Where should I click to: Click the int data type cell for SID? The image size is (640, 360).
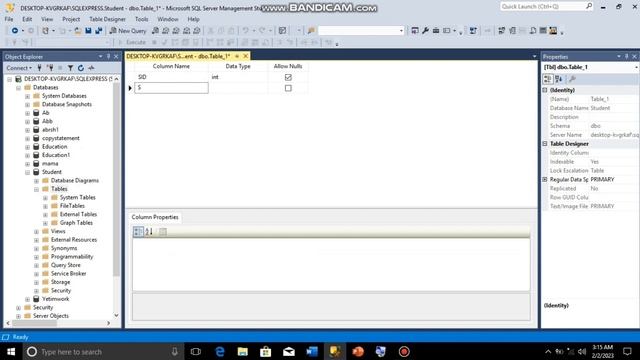pos(238,77)
